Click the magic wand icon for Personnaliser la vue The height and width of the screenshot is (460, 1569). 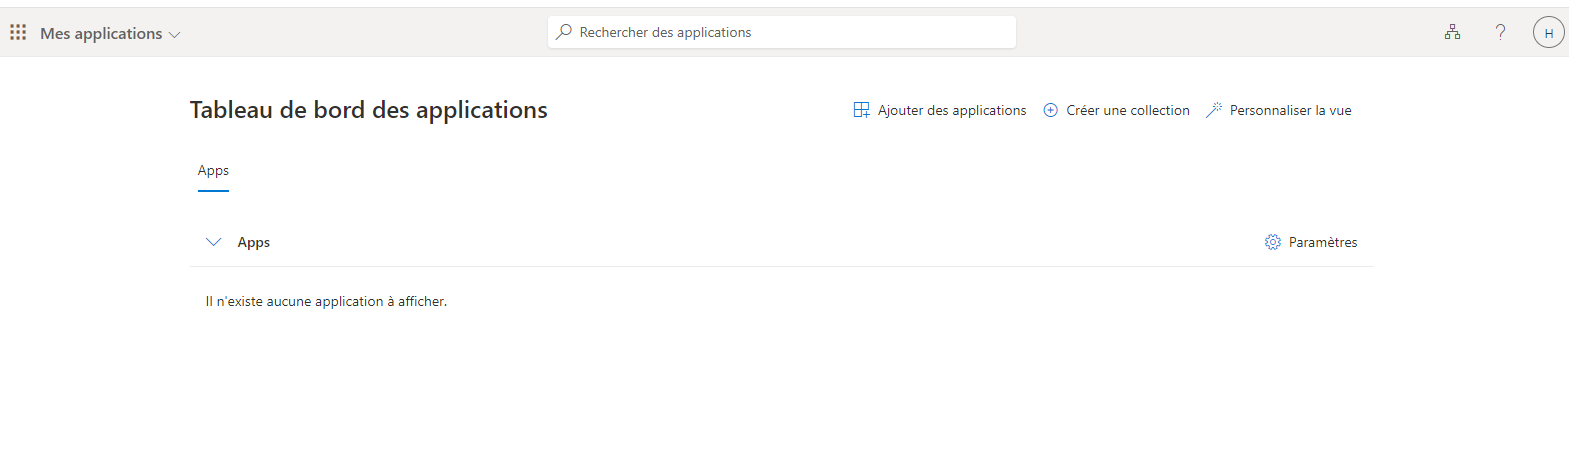1214,110
